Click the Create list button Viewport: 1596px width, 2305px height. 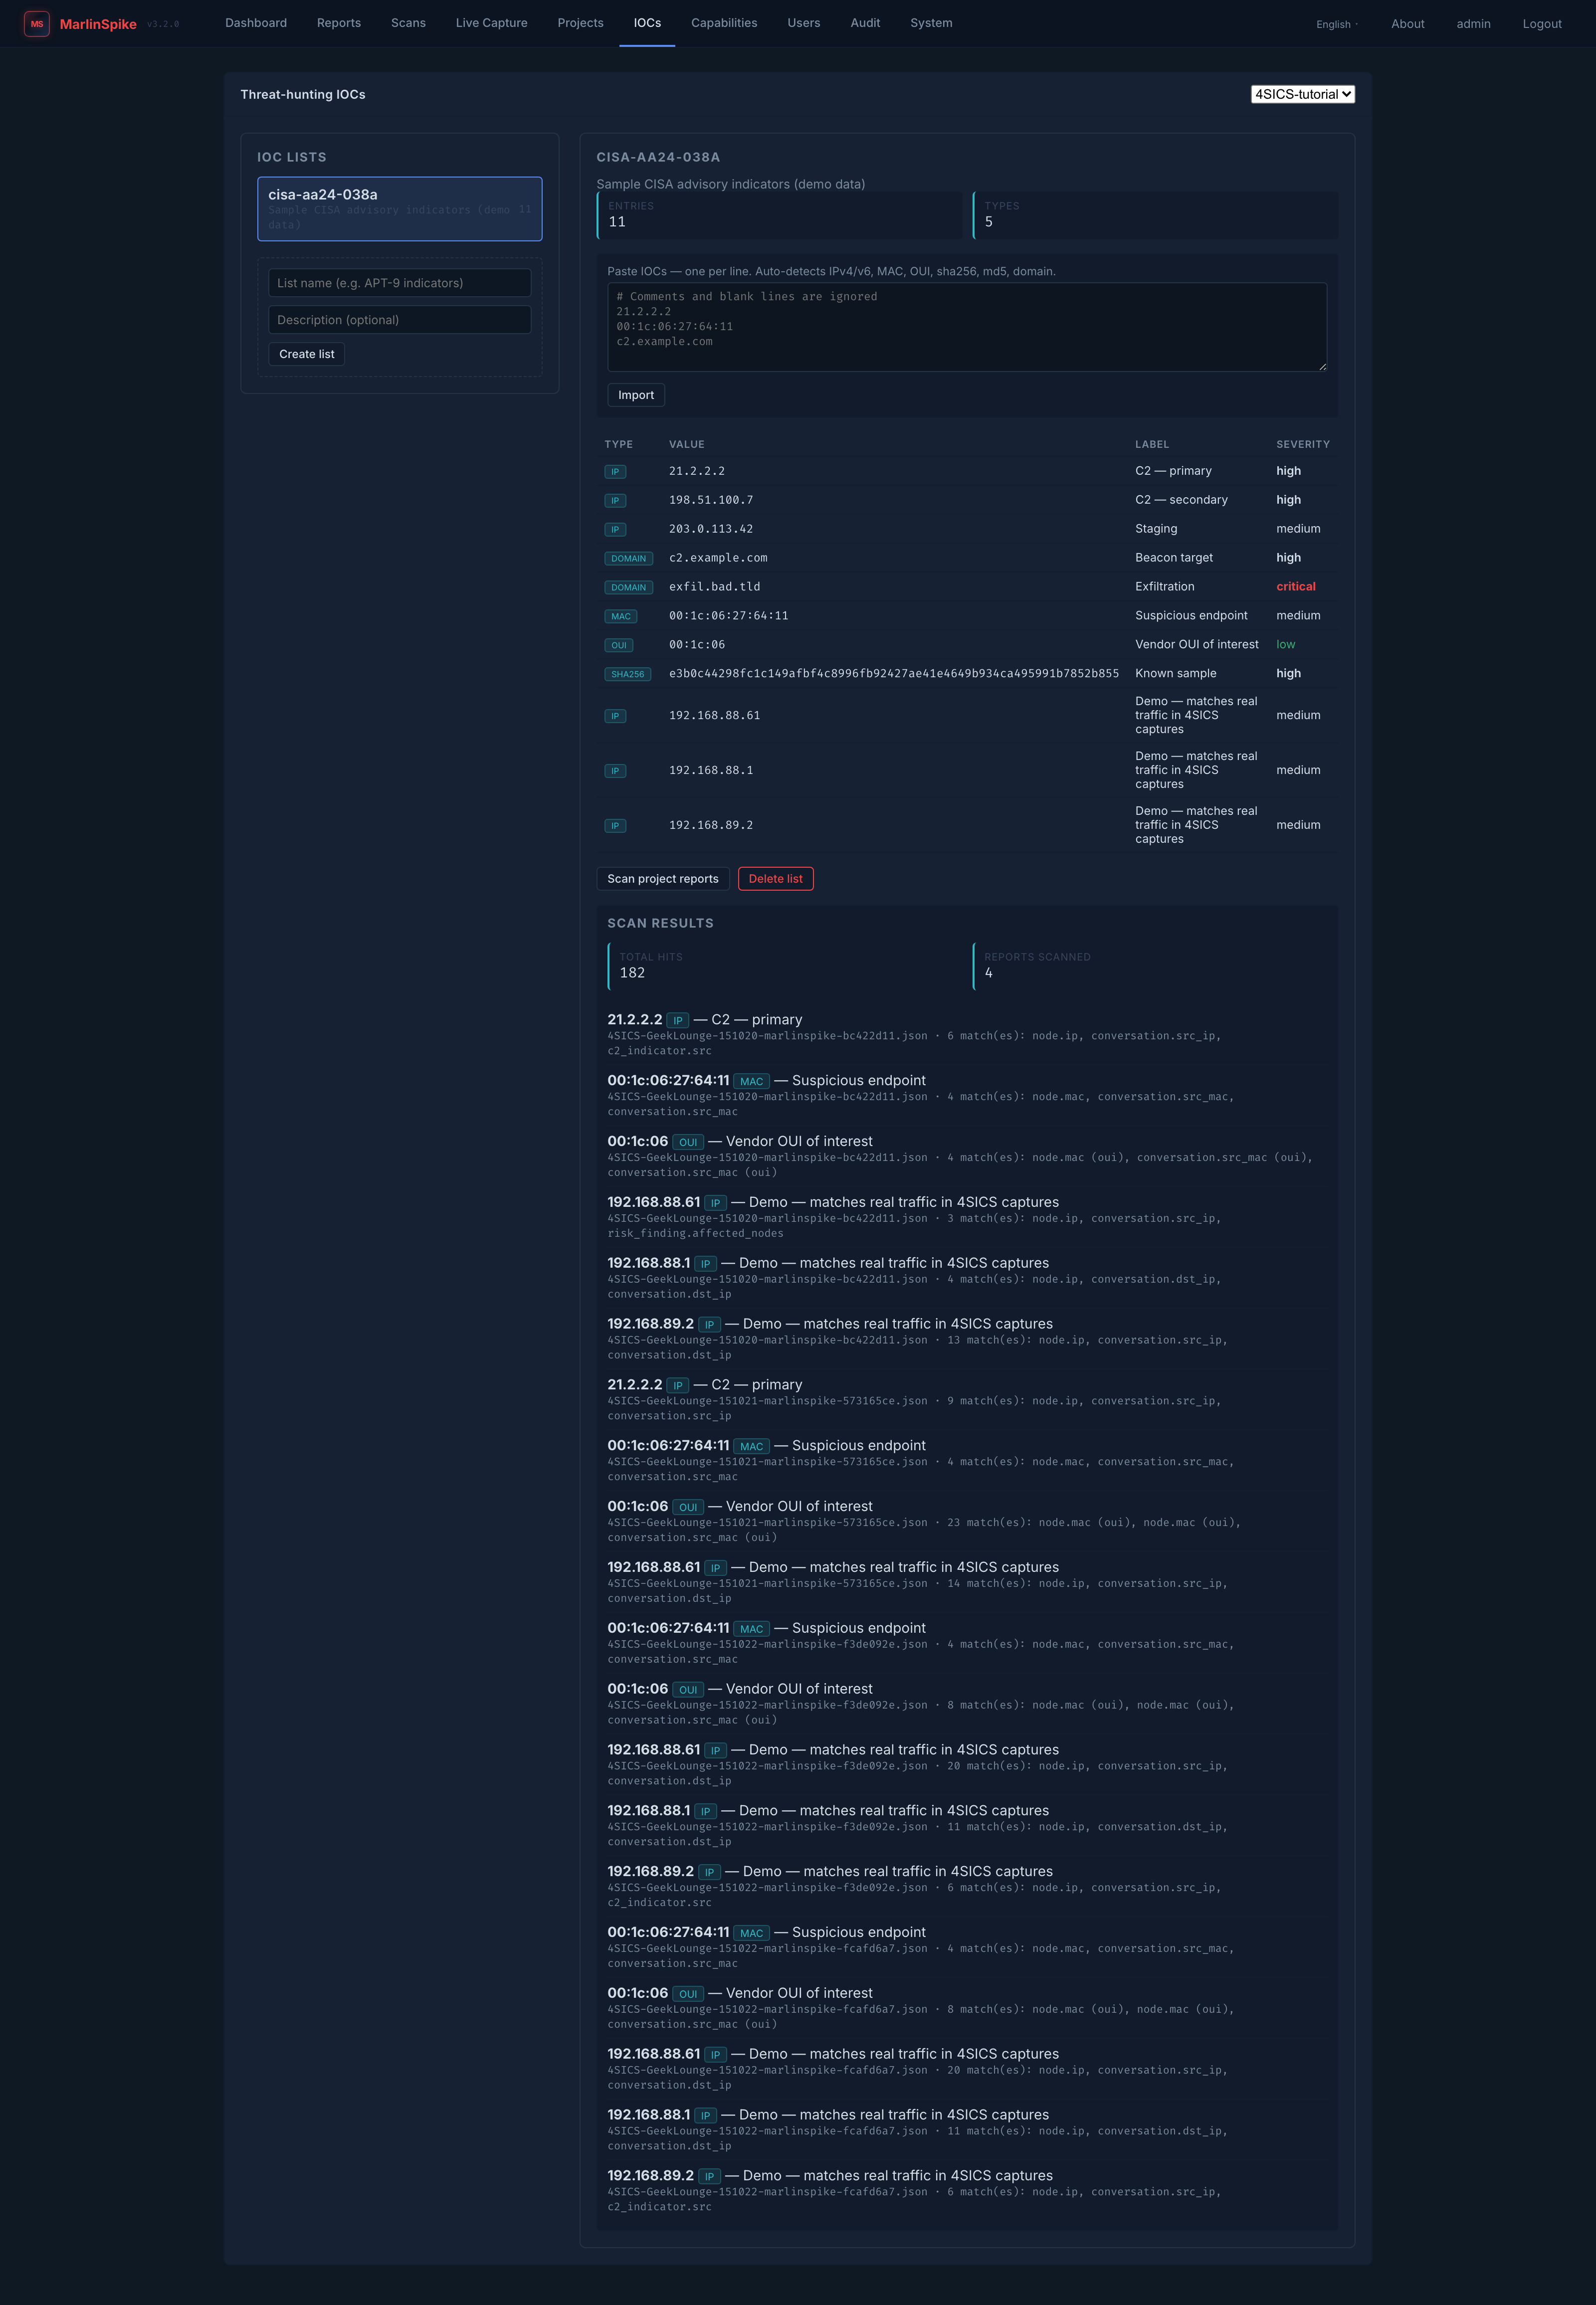coord(307,354)
